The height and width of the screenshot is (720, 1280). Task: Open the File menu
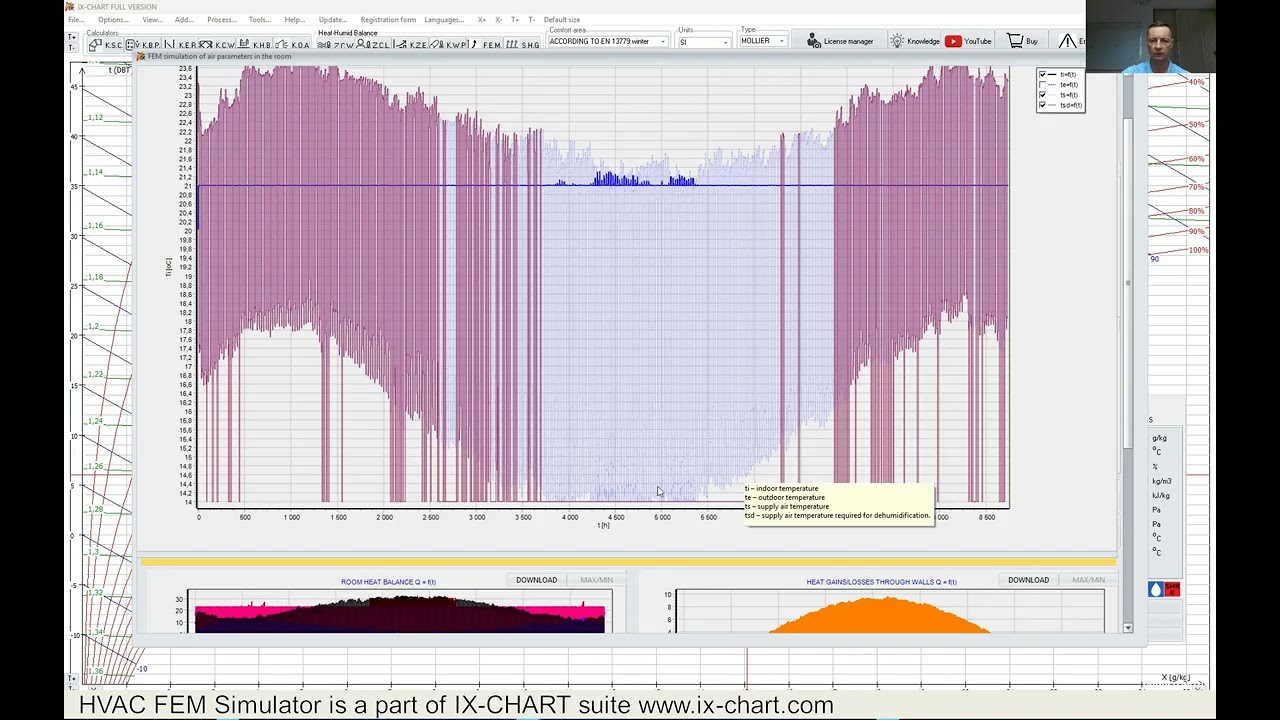(76, 20)
